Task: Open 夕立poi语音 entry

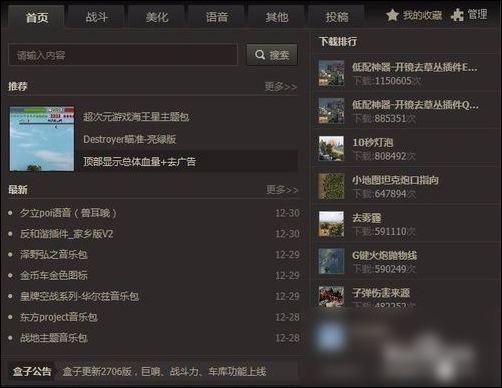Action: 68,213
